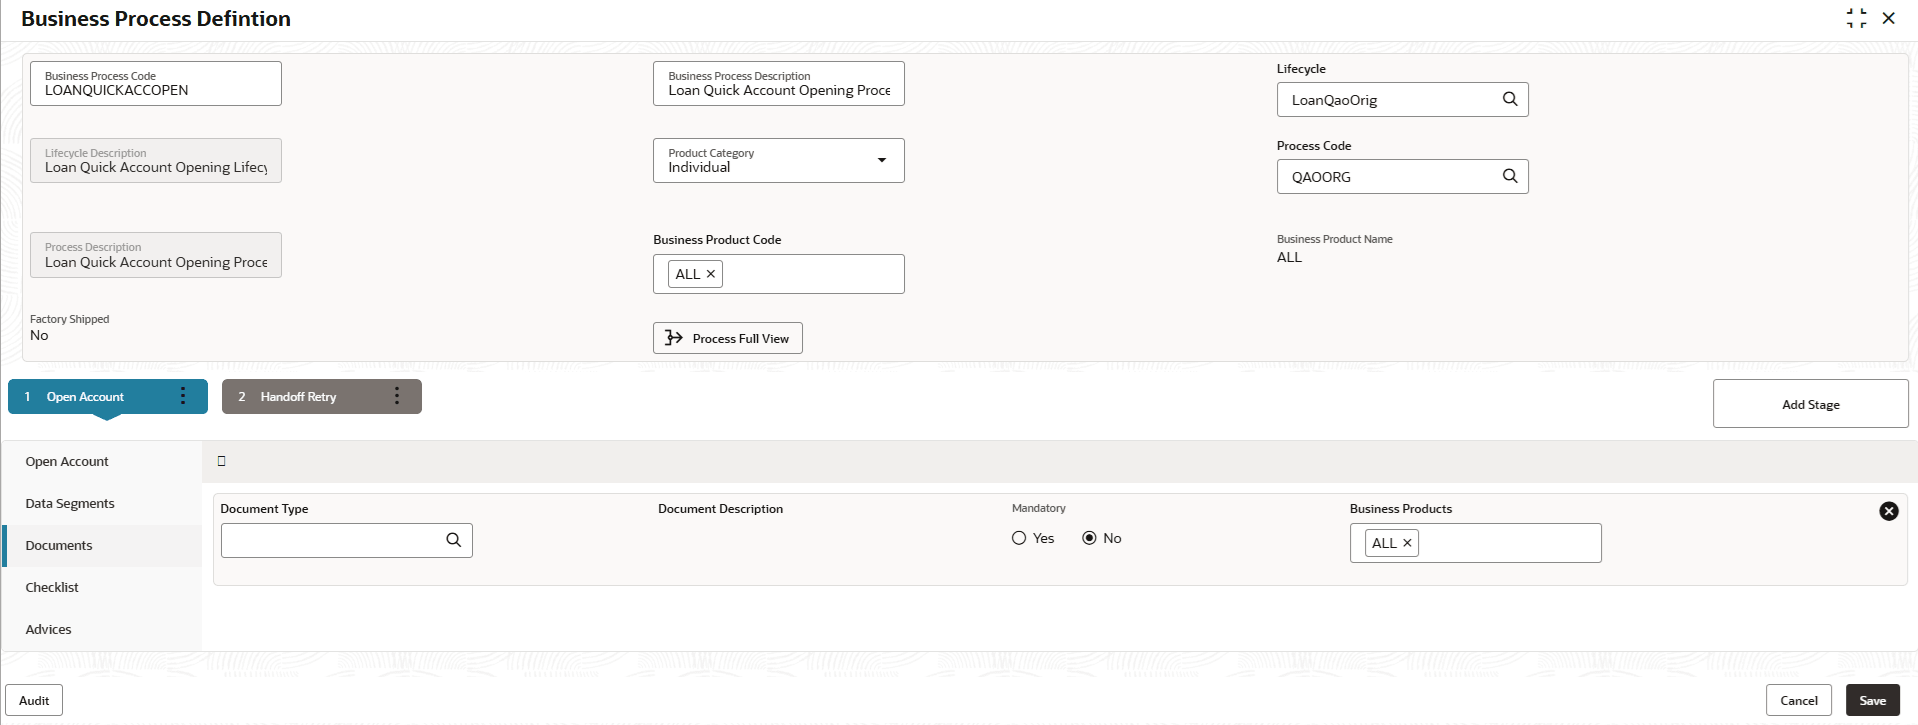Delete the document row with the black X icon
The image size is (1918, 725).
(1888, 511)
